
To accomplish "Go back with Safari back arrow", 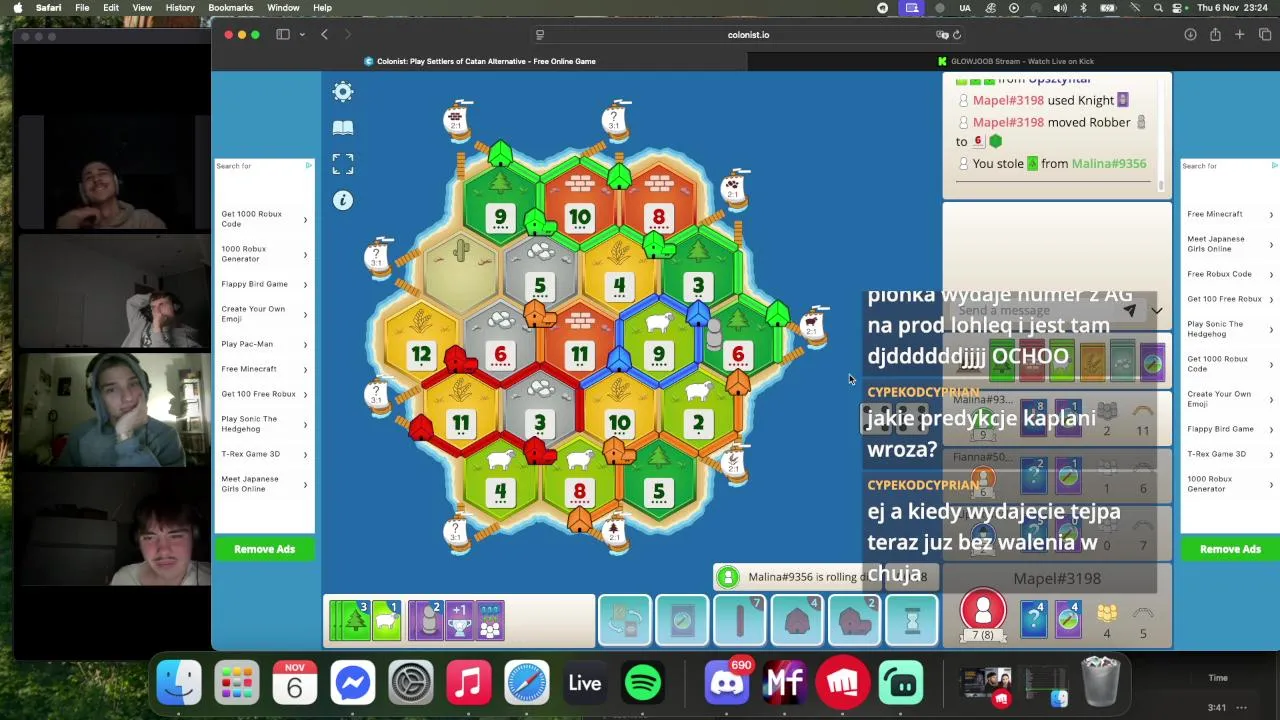I will (x=324, y=35).
